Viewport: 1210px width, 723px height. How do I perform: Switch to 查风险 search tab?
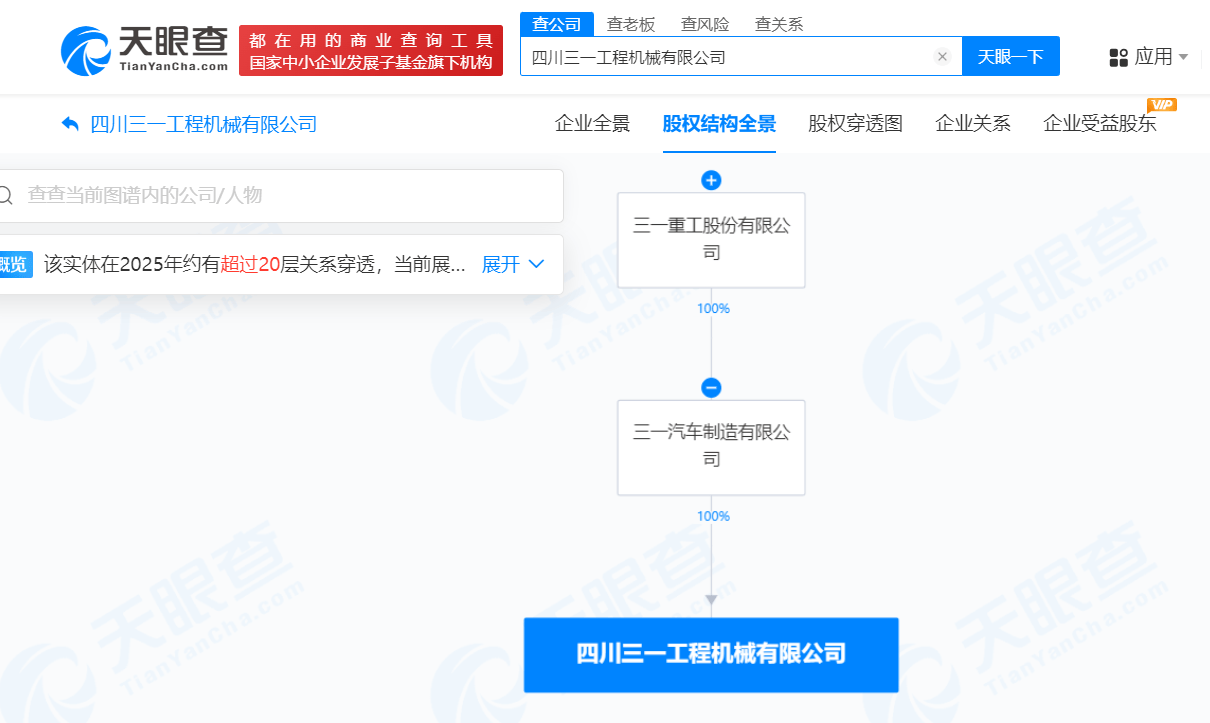[x=705, y=24]
